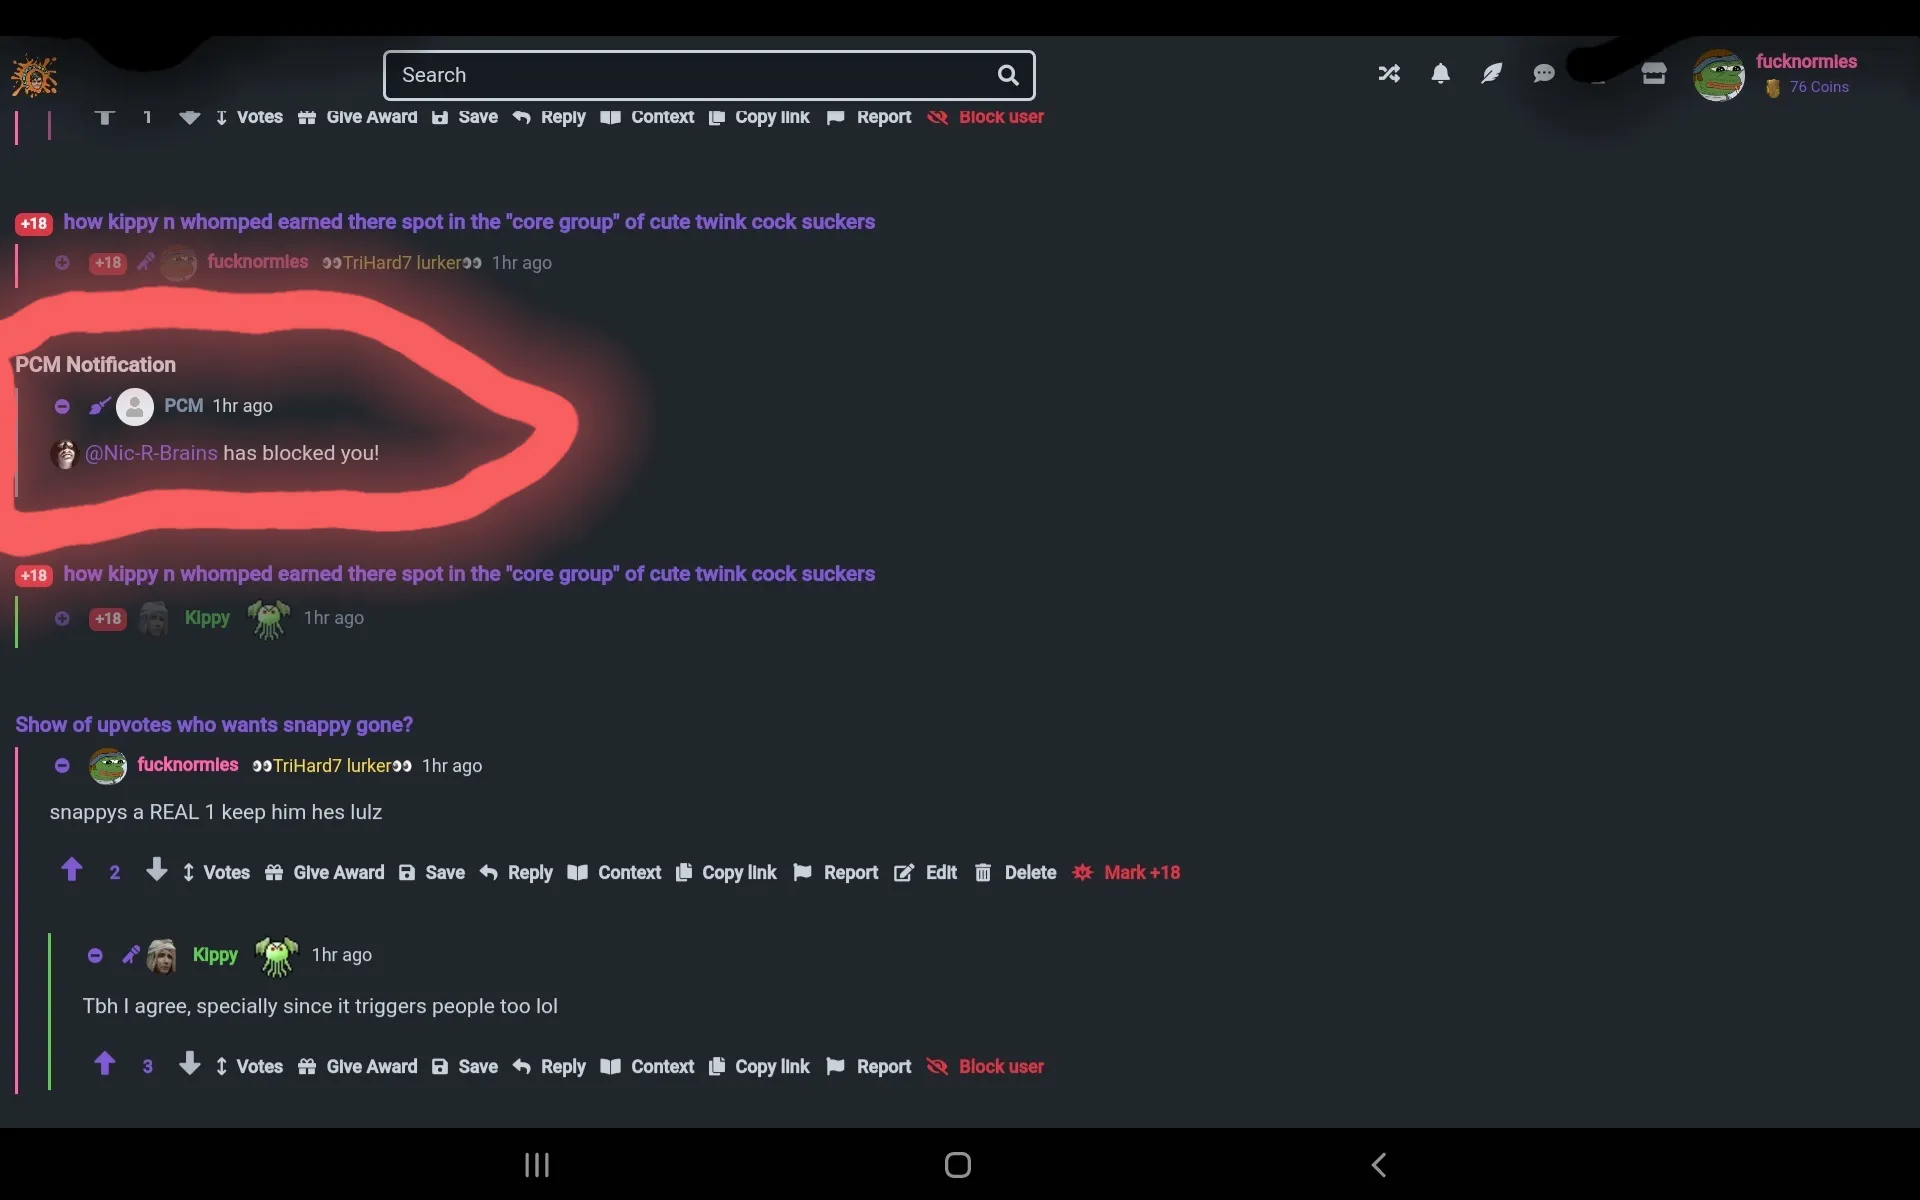
Task: Click the Reply button on snappys comment
Action: tap(528, 872)
